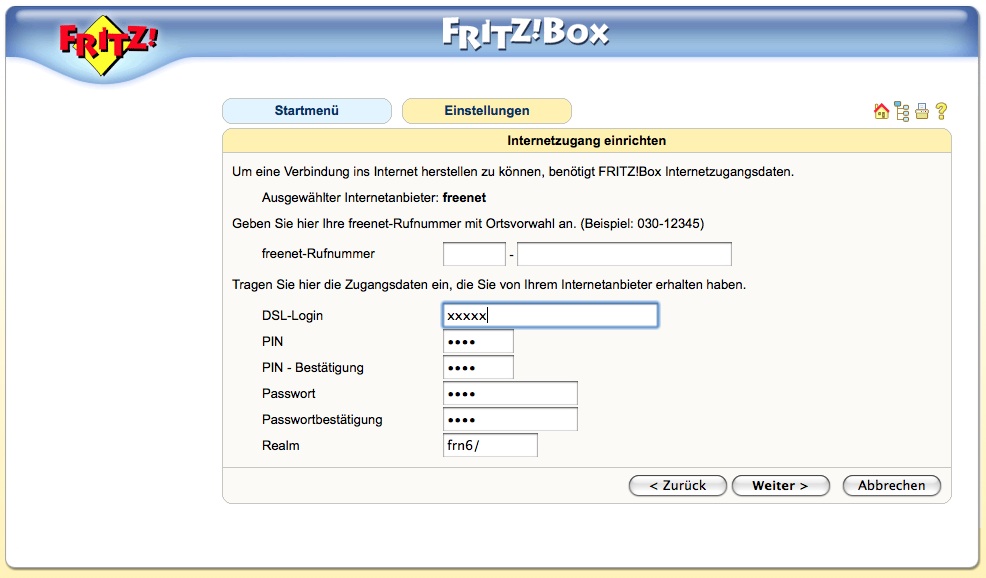Open help via question mark icon

pos(941,111)
